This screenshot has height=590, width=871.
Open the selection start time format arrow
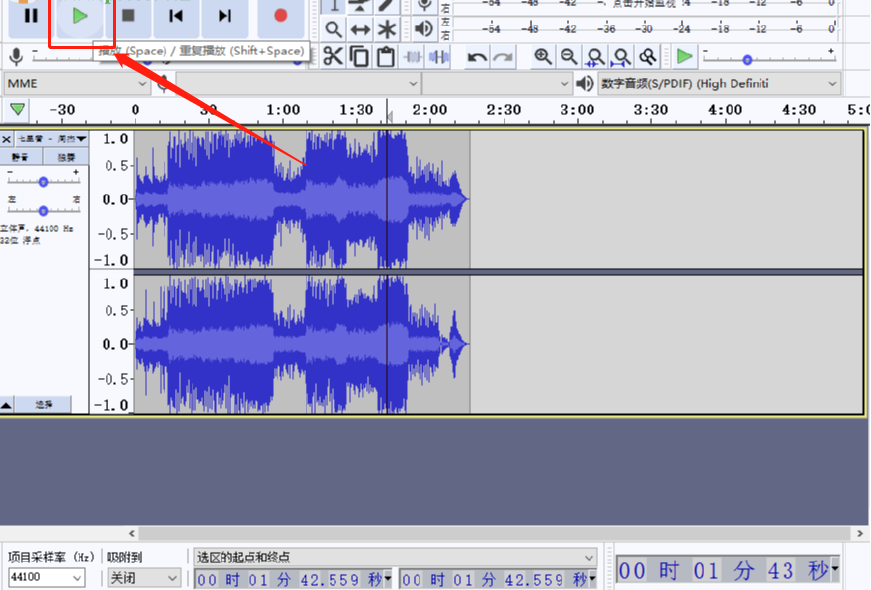388,578
